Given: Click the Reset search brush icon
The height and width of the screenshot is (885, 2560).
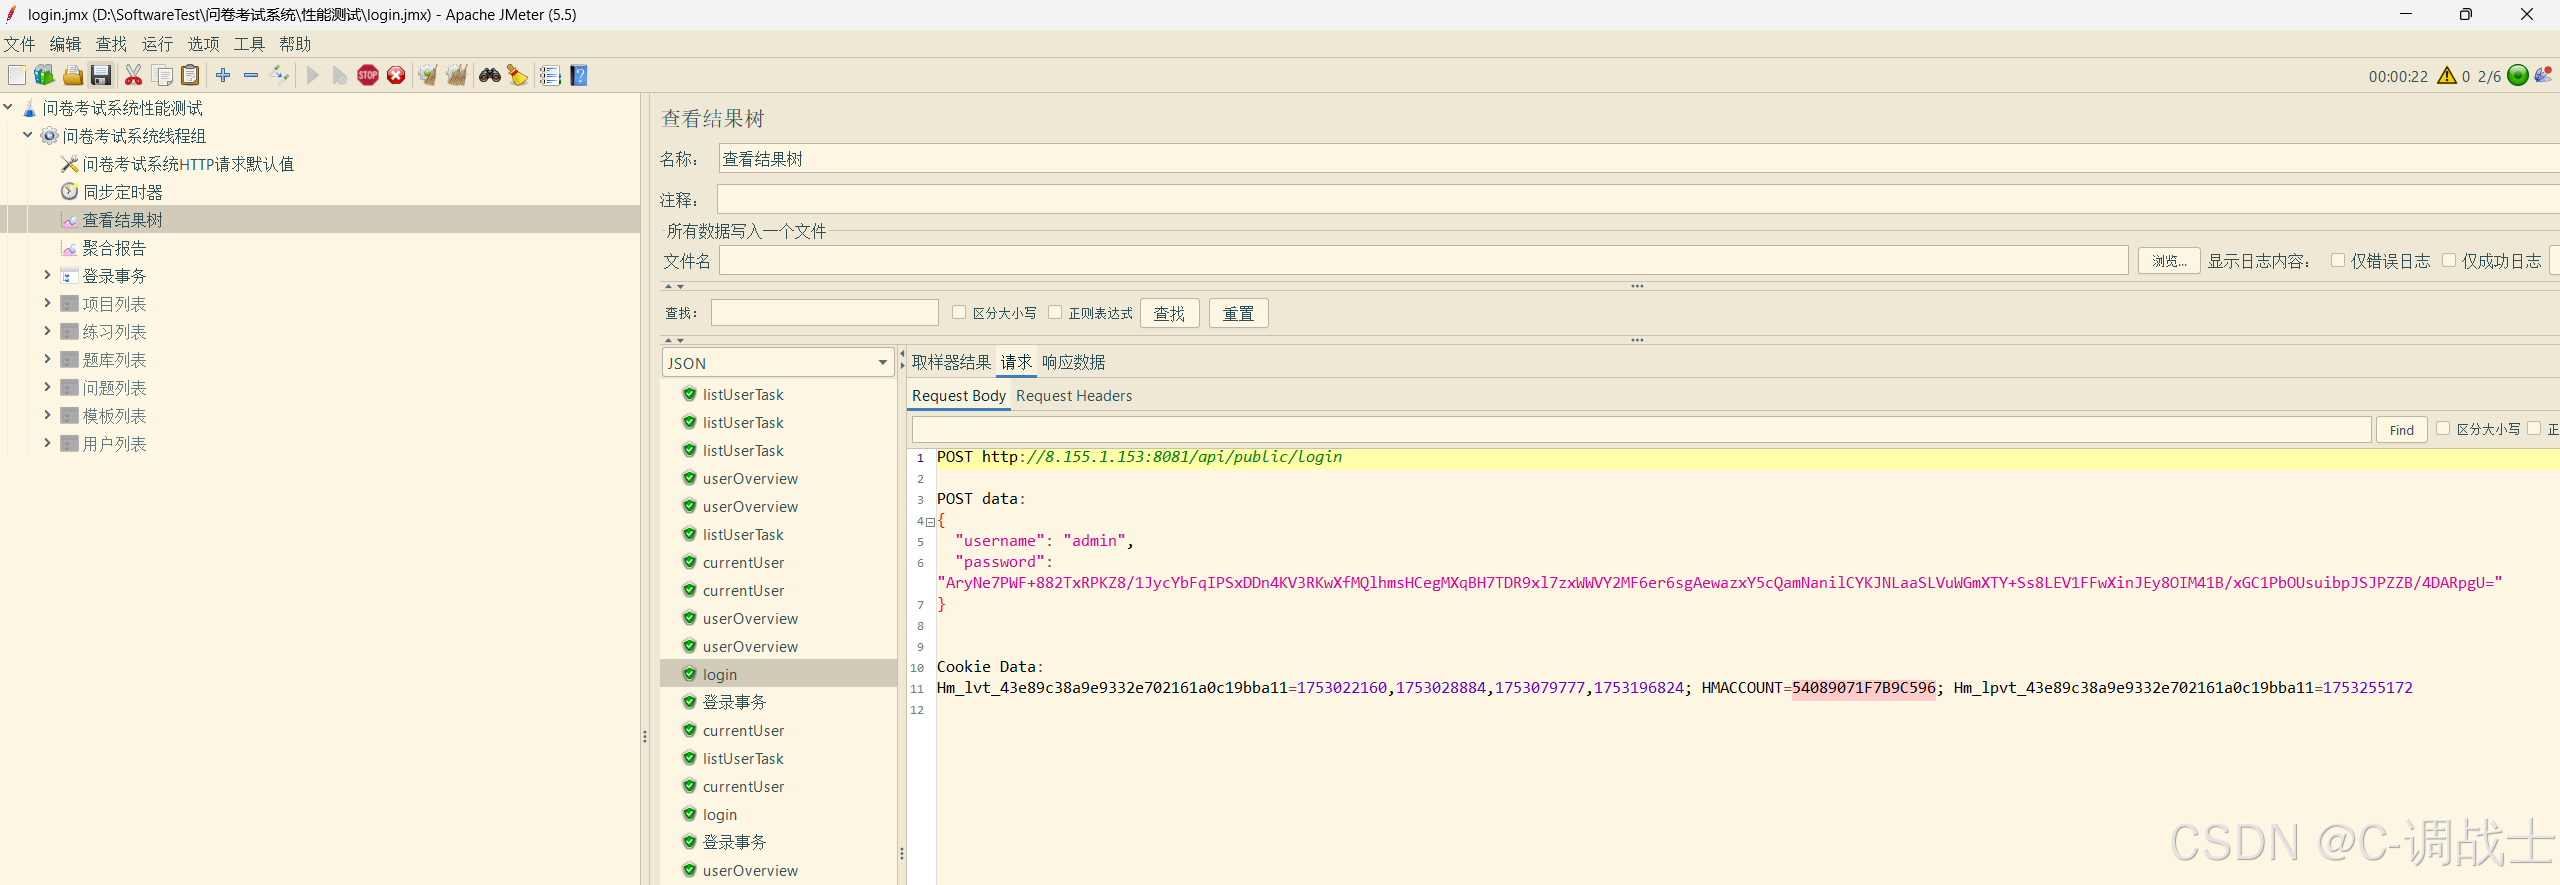Looking at the screenshot, I should tap(517, 76).
